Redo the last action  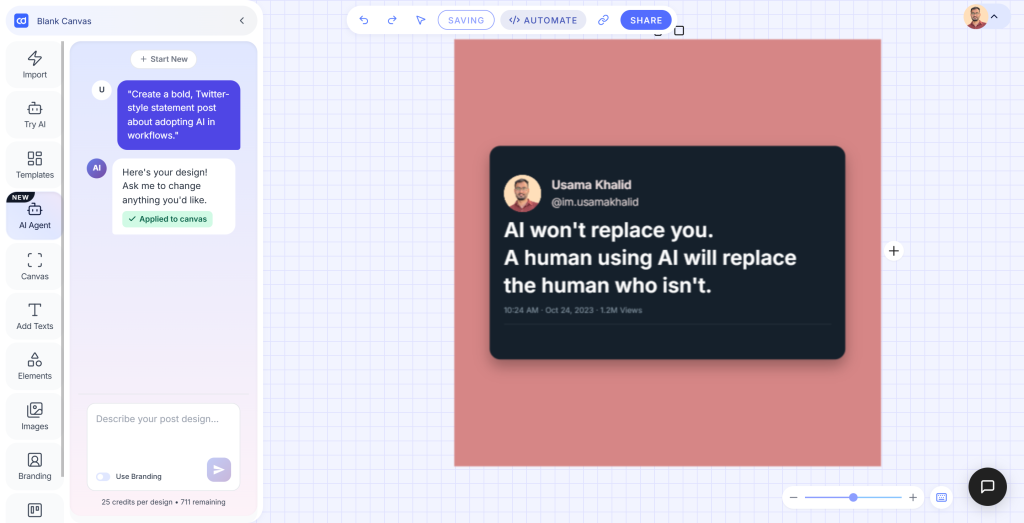pos(392,20)
